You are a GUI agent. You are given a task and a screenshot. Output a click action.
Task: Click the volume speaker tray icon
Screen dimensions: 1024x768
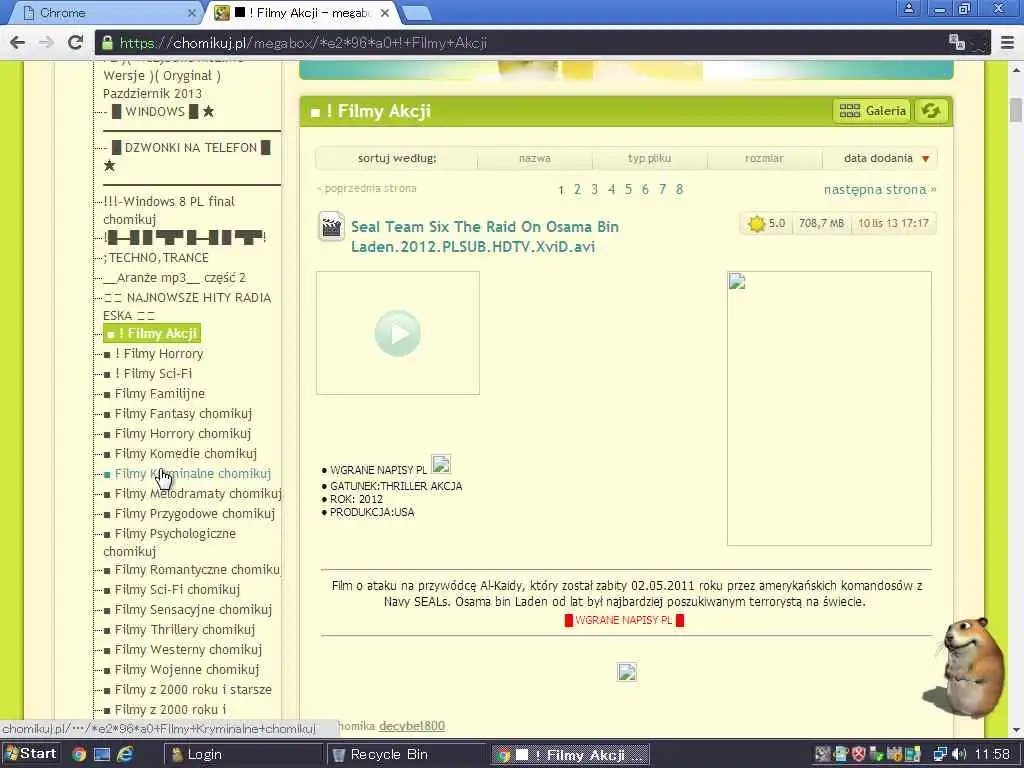point(959,754)
